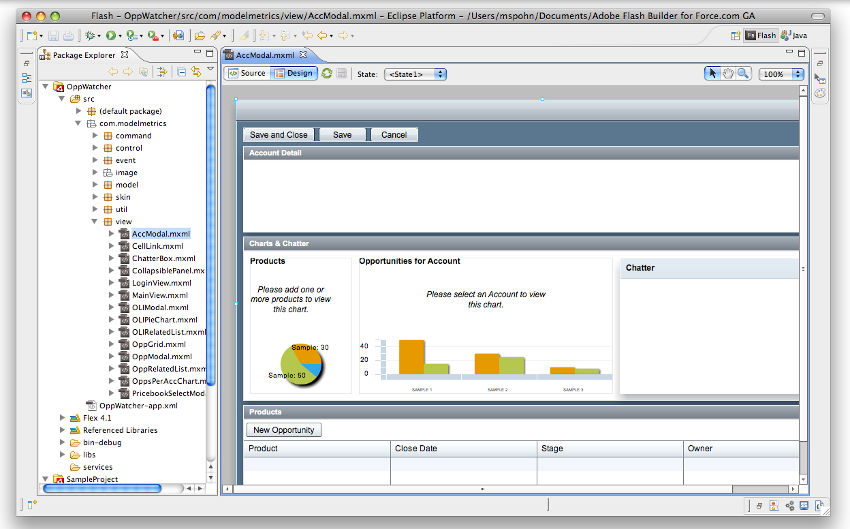The width and height of the screenshot is (850, 529).
Task: Click the Profile run icon
Action: pyautogui.click(x=132, y=36)
